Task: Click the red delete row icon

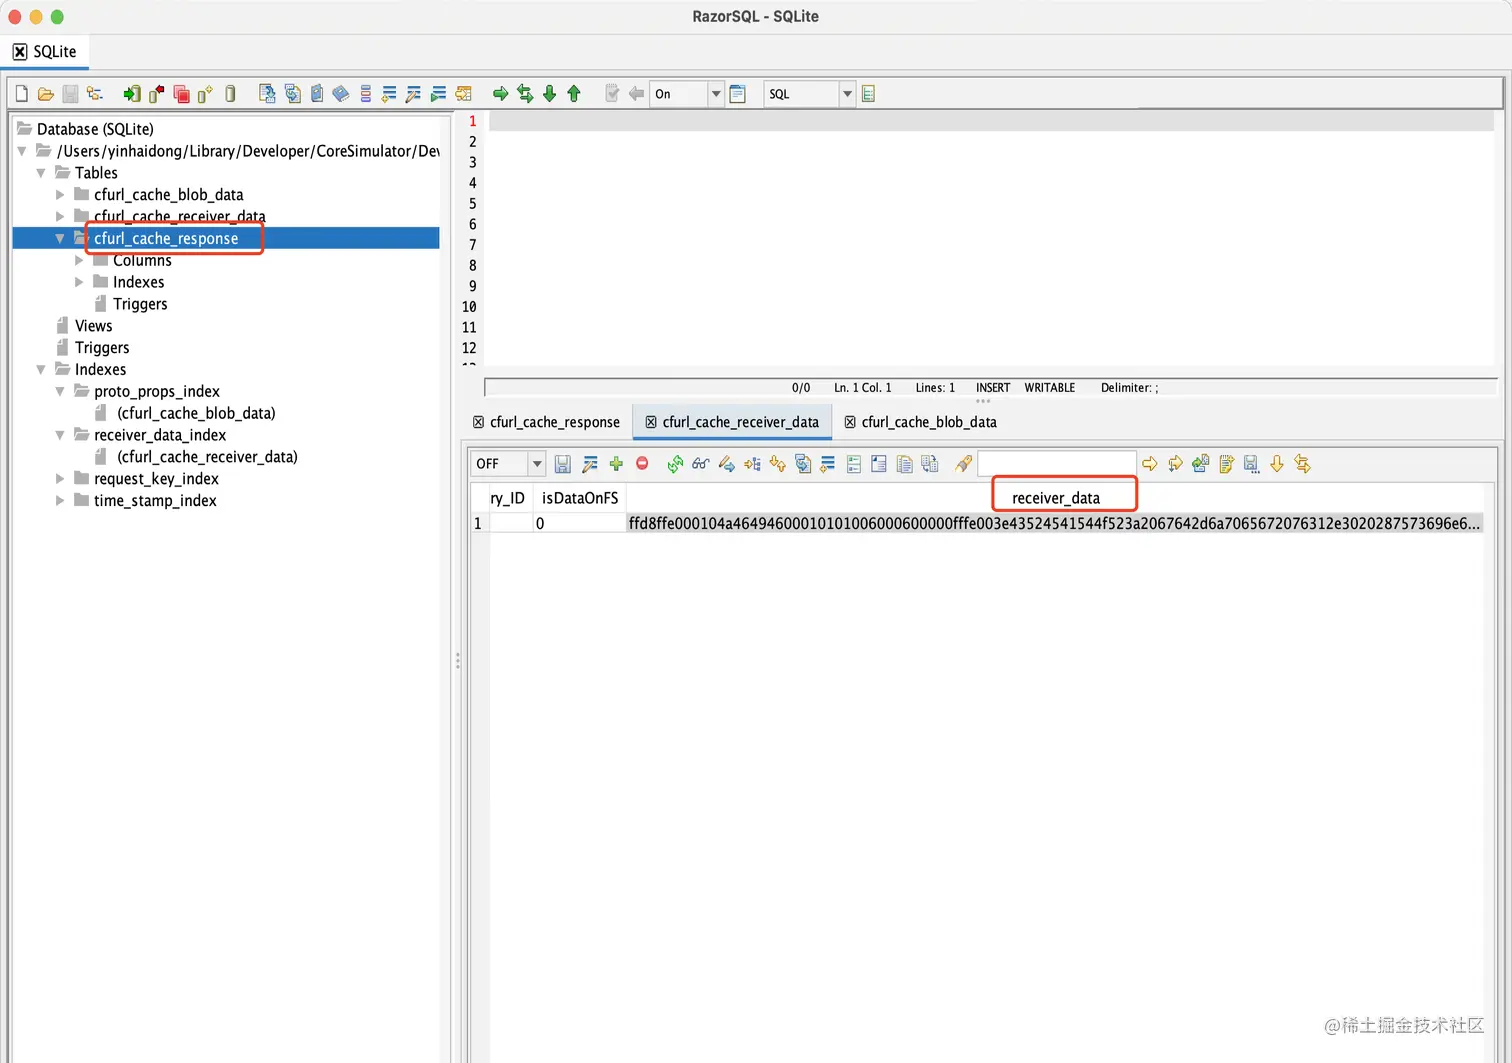Action: click(642, 464)
